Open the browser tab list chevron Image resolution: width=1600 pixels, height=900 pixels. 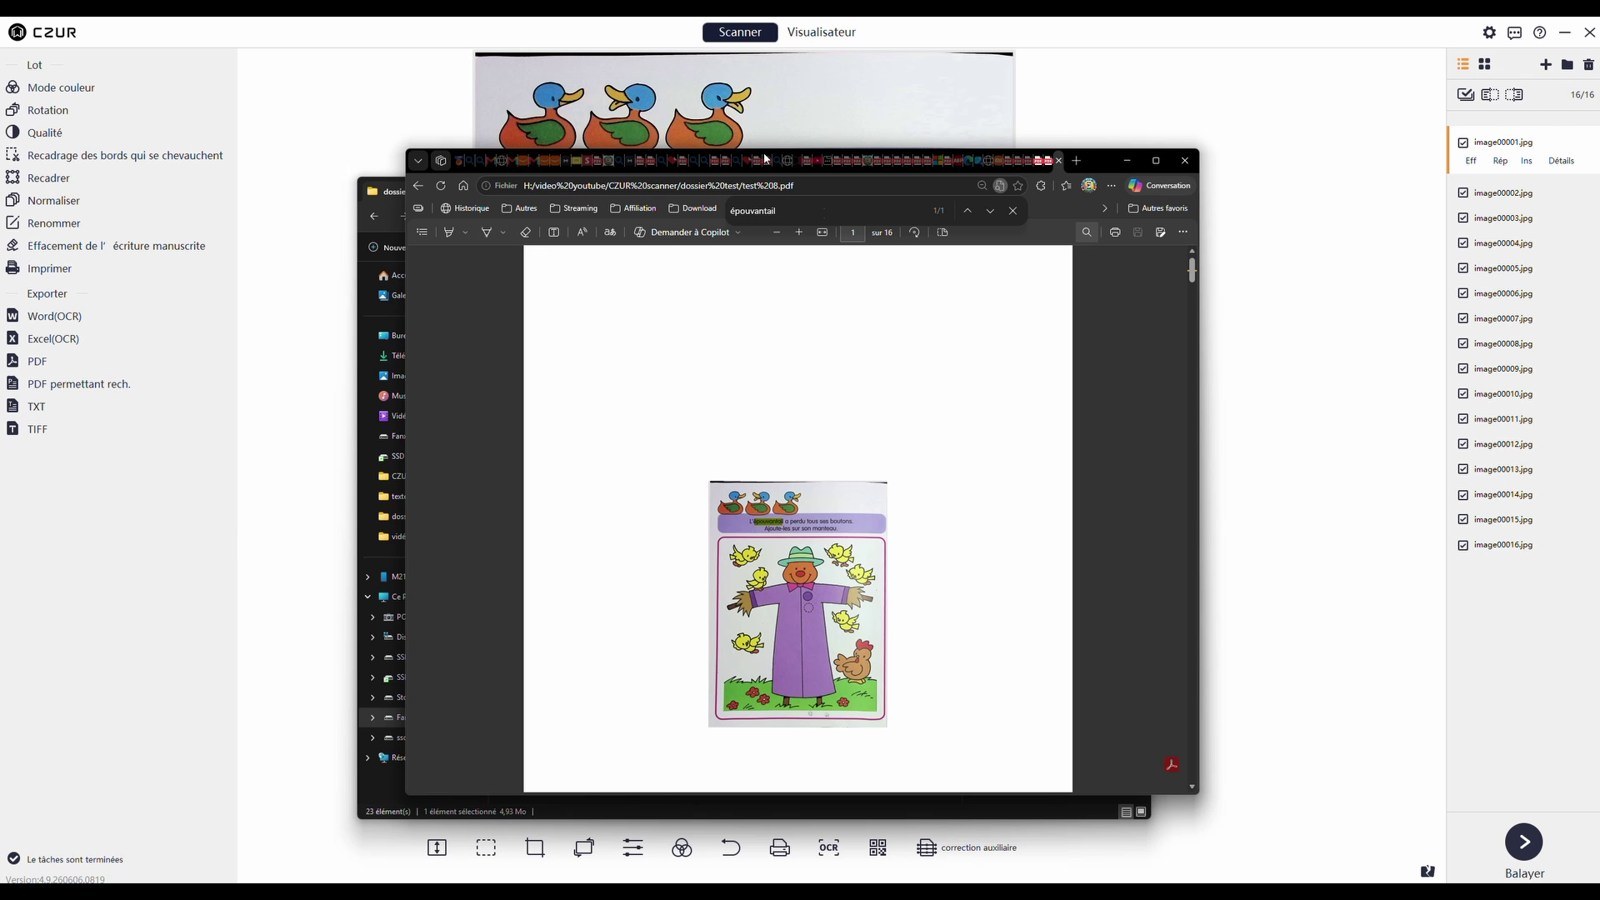click(418, 160)
